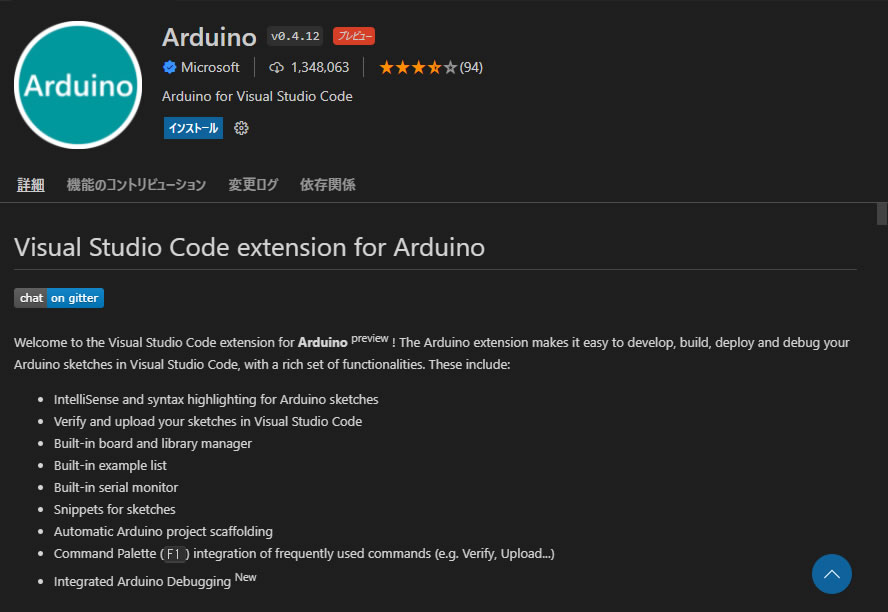Image resolution: width=888 pixels, height=612 pixels.
Task: Click the red プレビュー badge
Action: tap(354, 36)
